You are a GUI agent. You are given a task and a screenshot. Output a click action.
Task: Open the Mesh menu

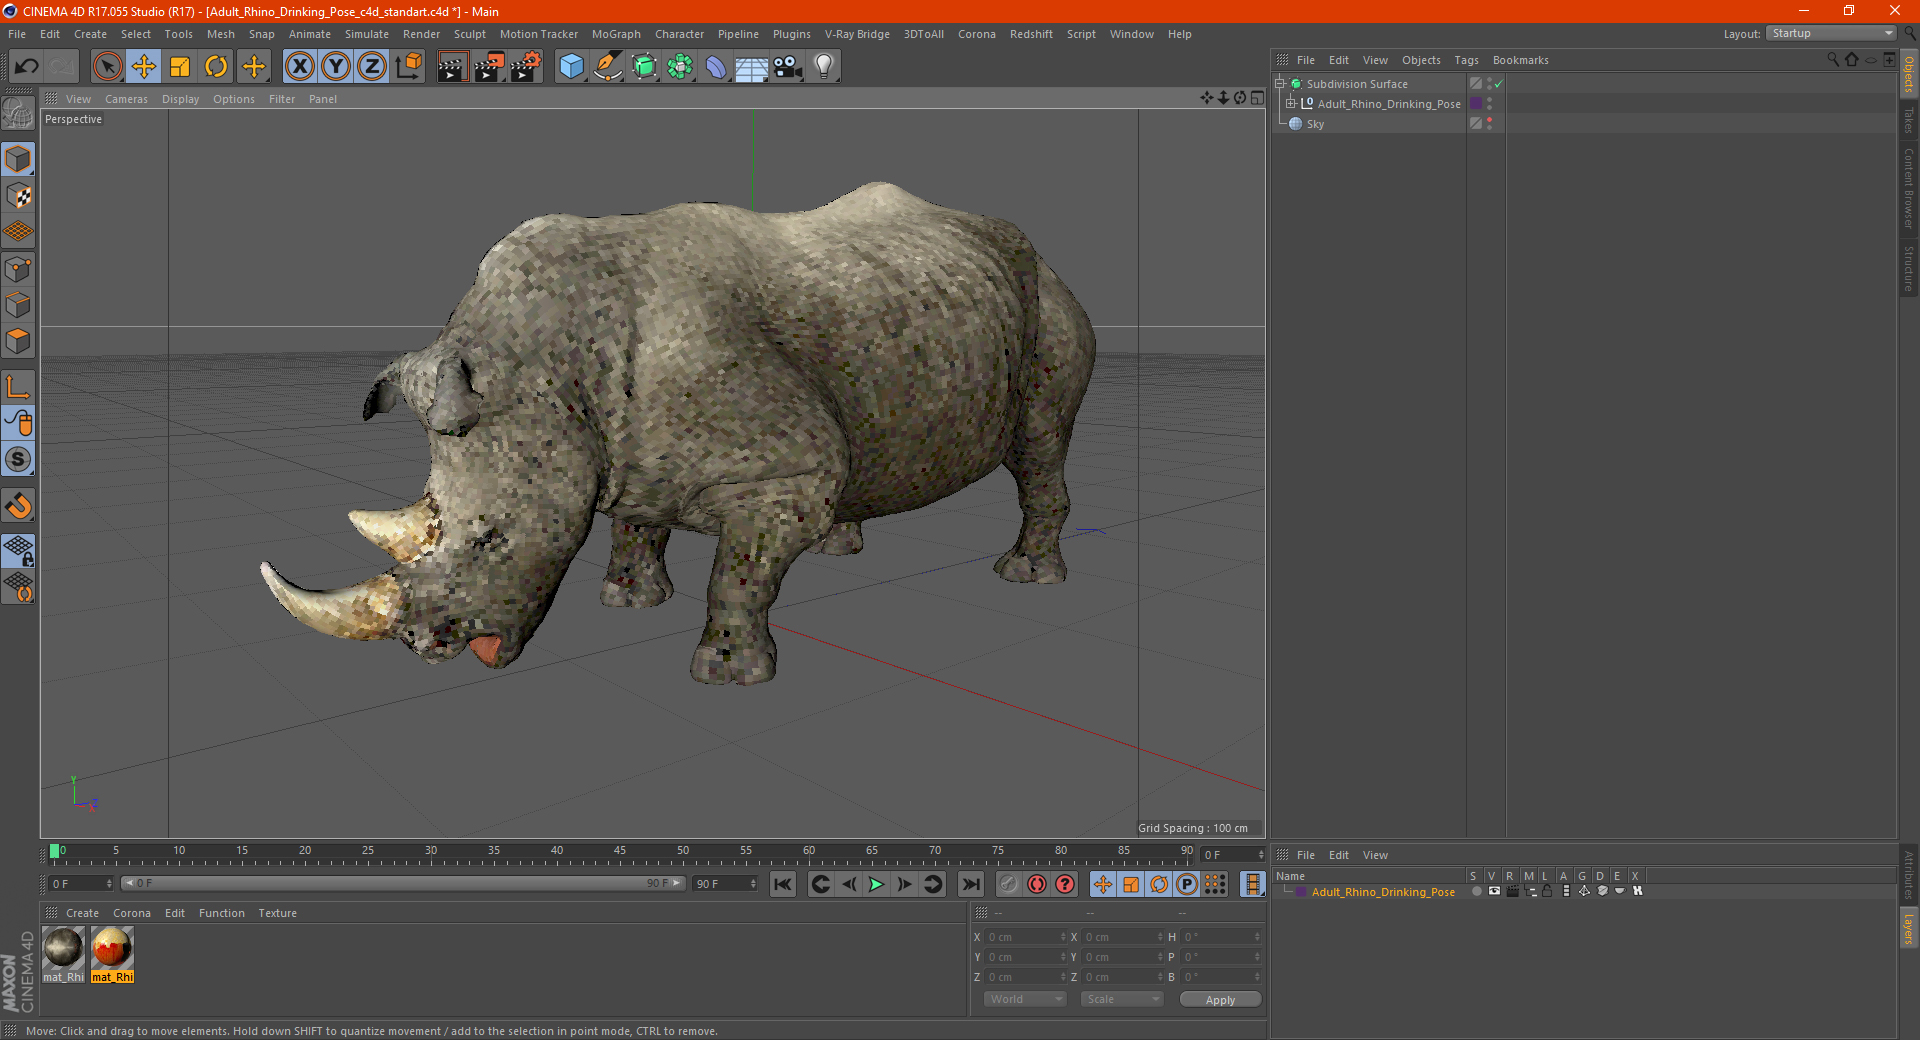(221, 34)
